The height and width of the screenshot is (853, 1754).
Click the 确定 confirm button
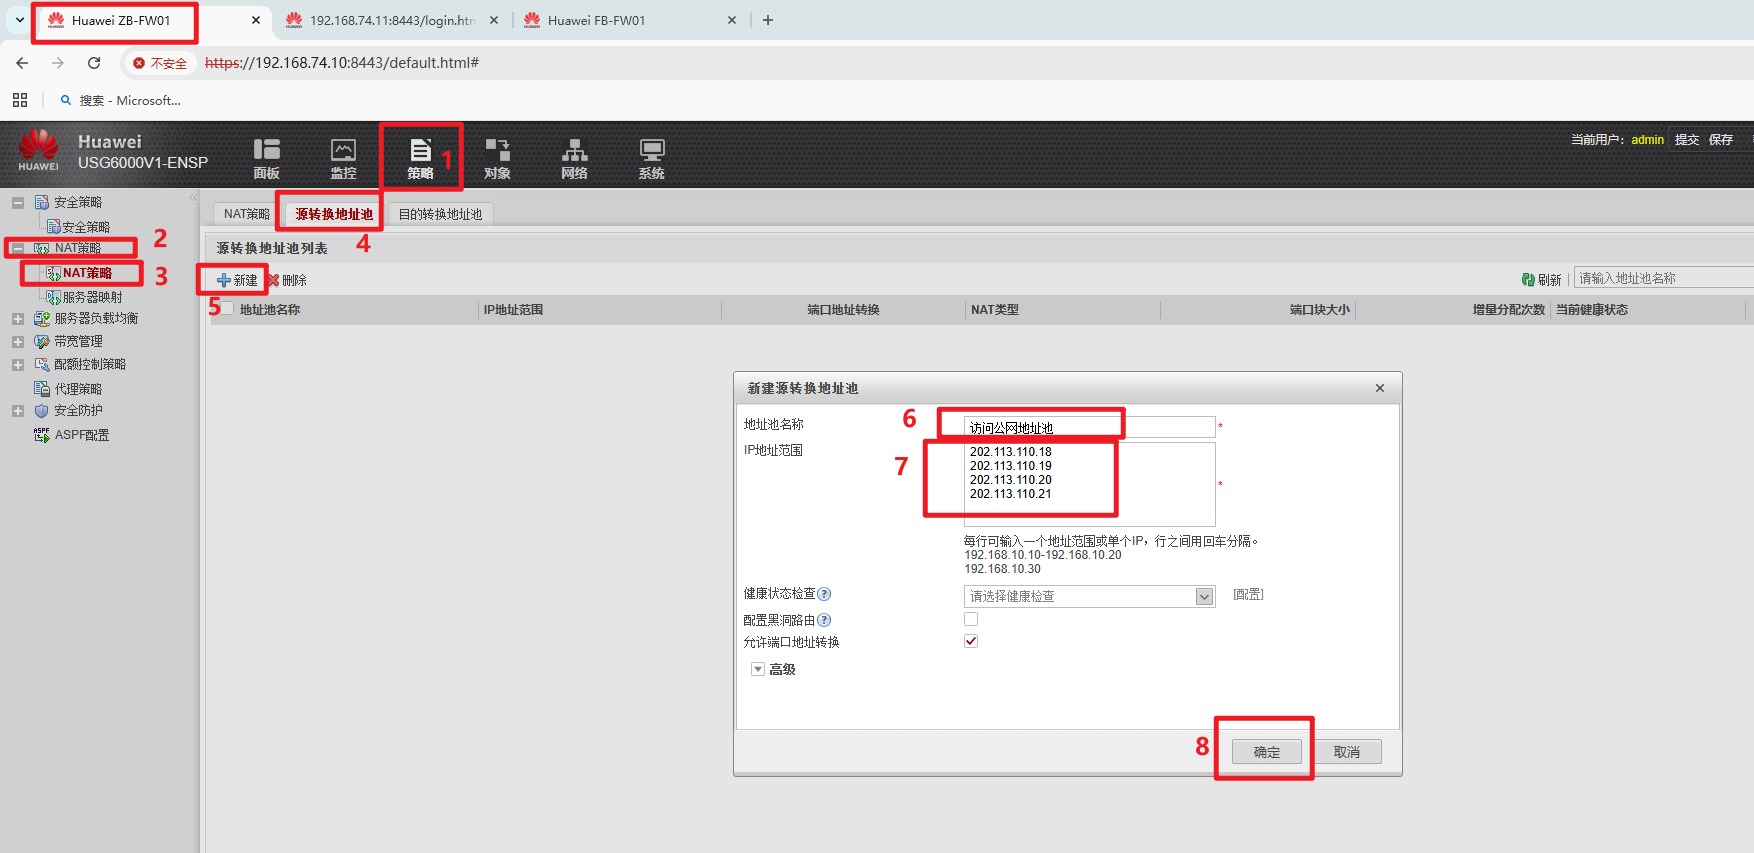[1266, 752]
